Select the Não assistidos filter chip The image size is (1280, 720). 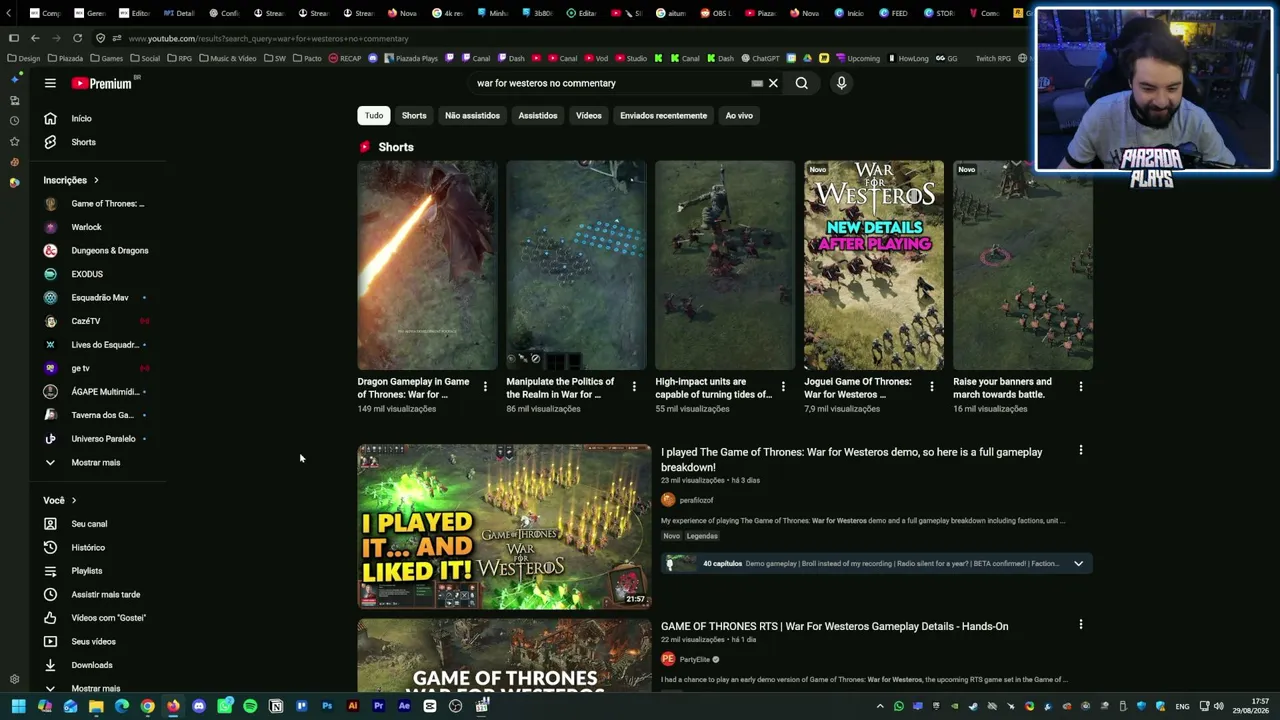tap(472, 115)
